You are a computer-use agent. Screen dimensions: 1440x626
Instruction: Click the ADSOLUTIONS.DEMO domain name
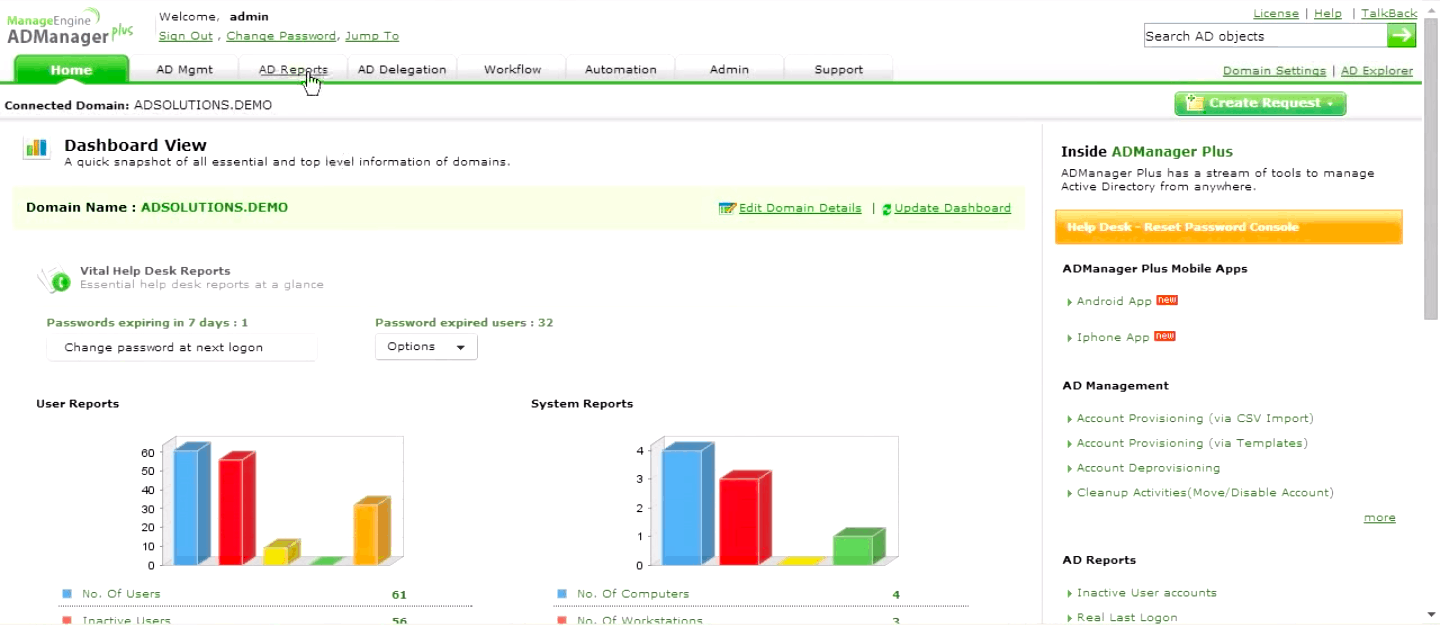click(x=214, y=208)
